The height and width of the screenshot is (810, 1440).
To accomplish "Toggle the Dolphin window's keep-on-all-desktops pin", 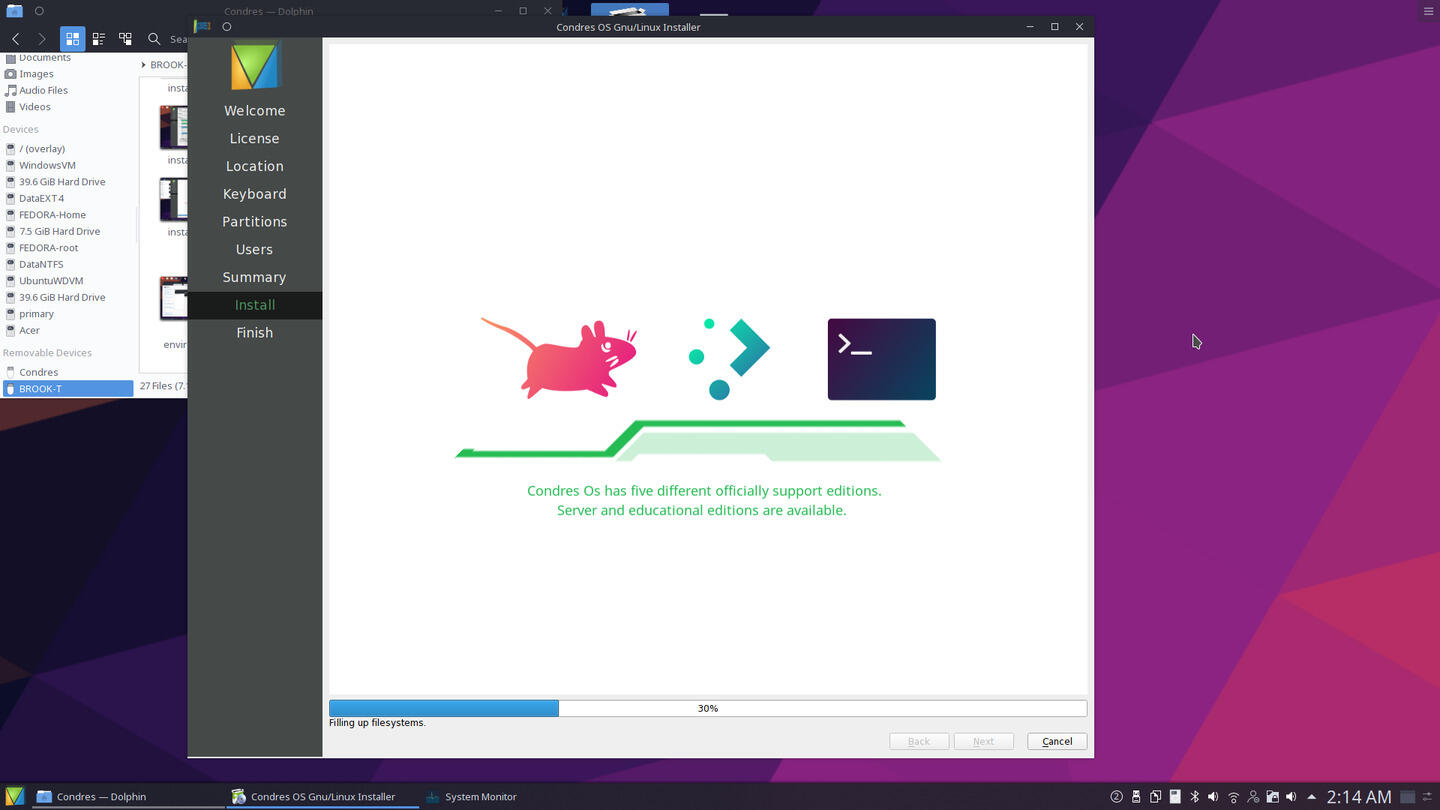I will point(39,11).
